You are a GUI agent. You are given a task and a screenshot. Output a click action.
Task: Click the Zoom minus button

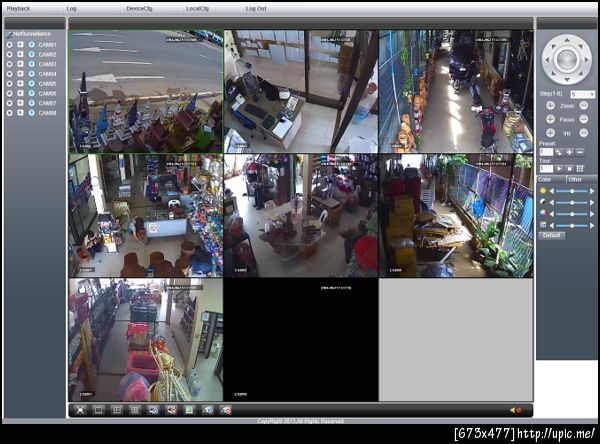click(x=584, y=106)
